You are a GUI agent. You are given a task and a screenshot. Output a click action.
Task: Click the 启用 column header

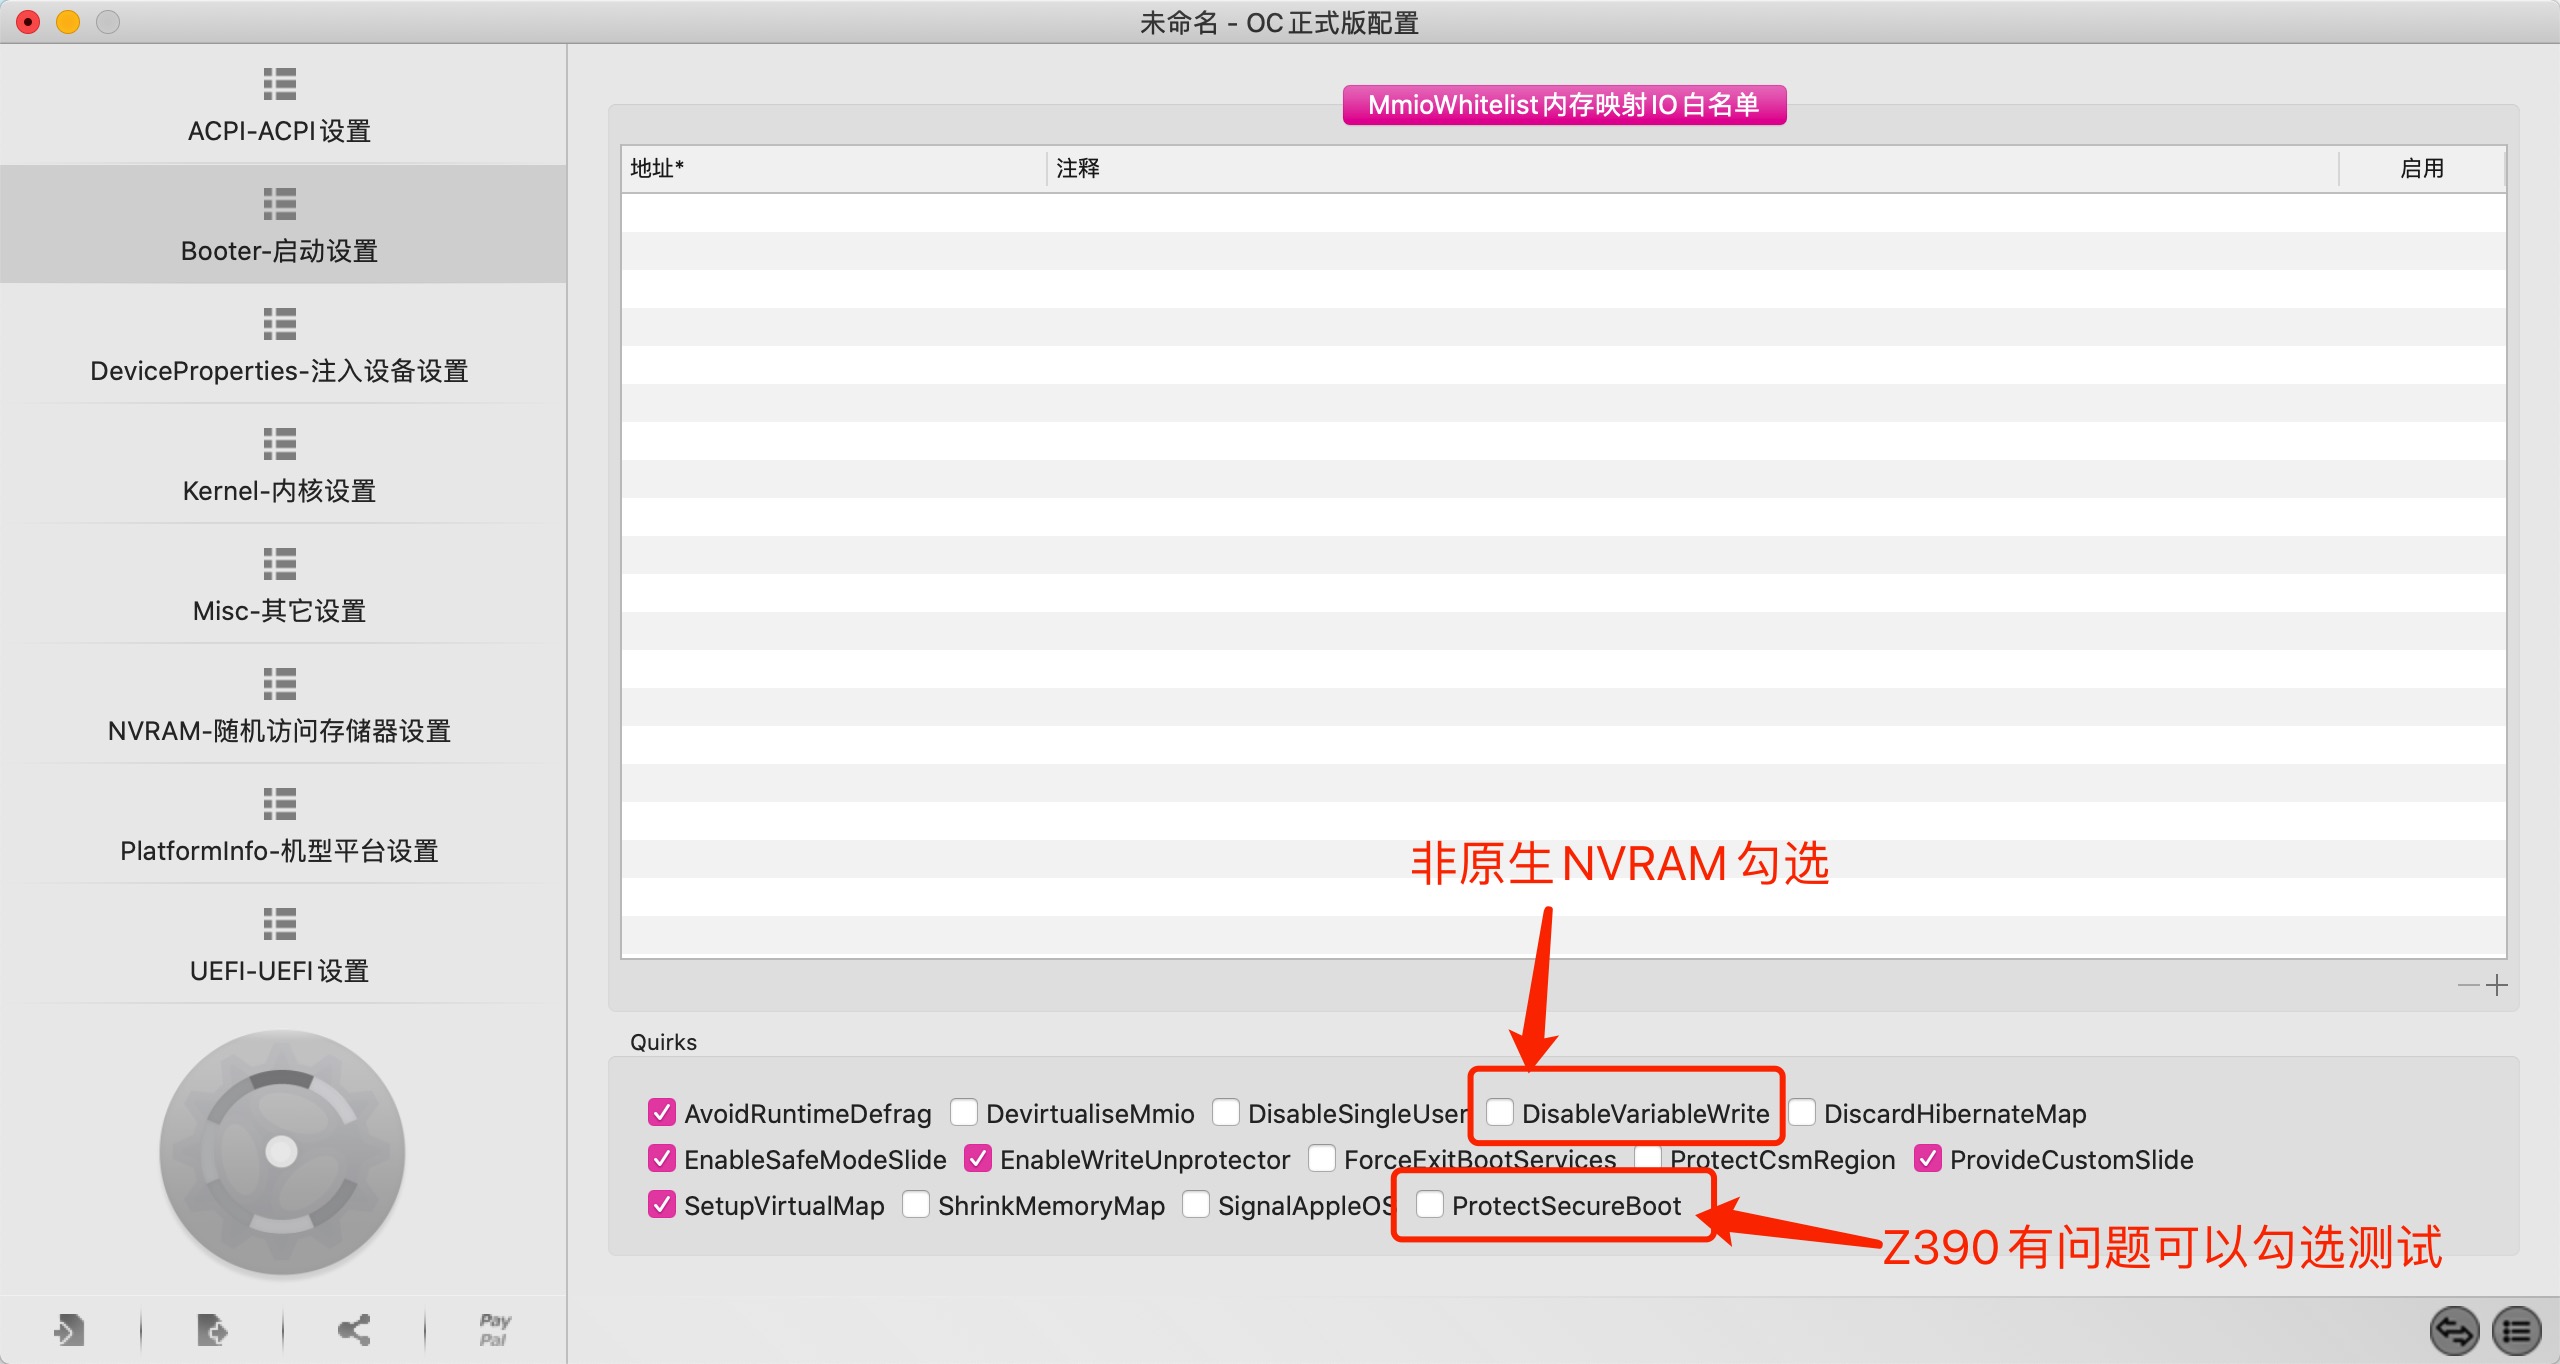(x=2422, y=168)
